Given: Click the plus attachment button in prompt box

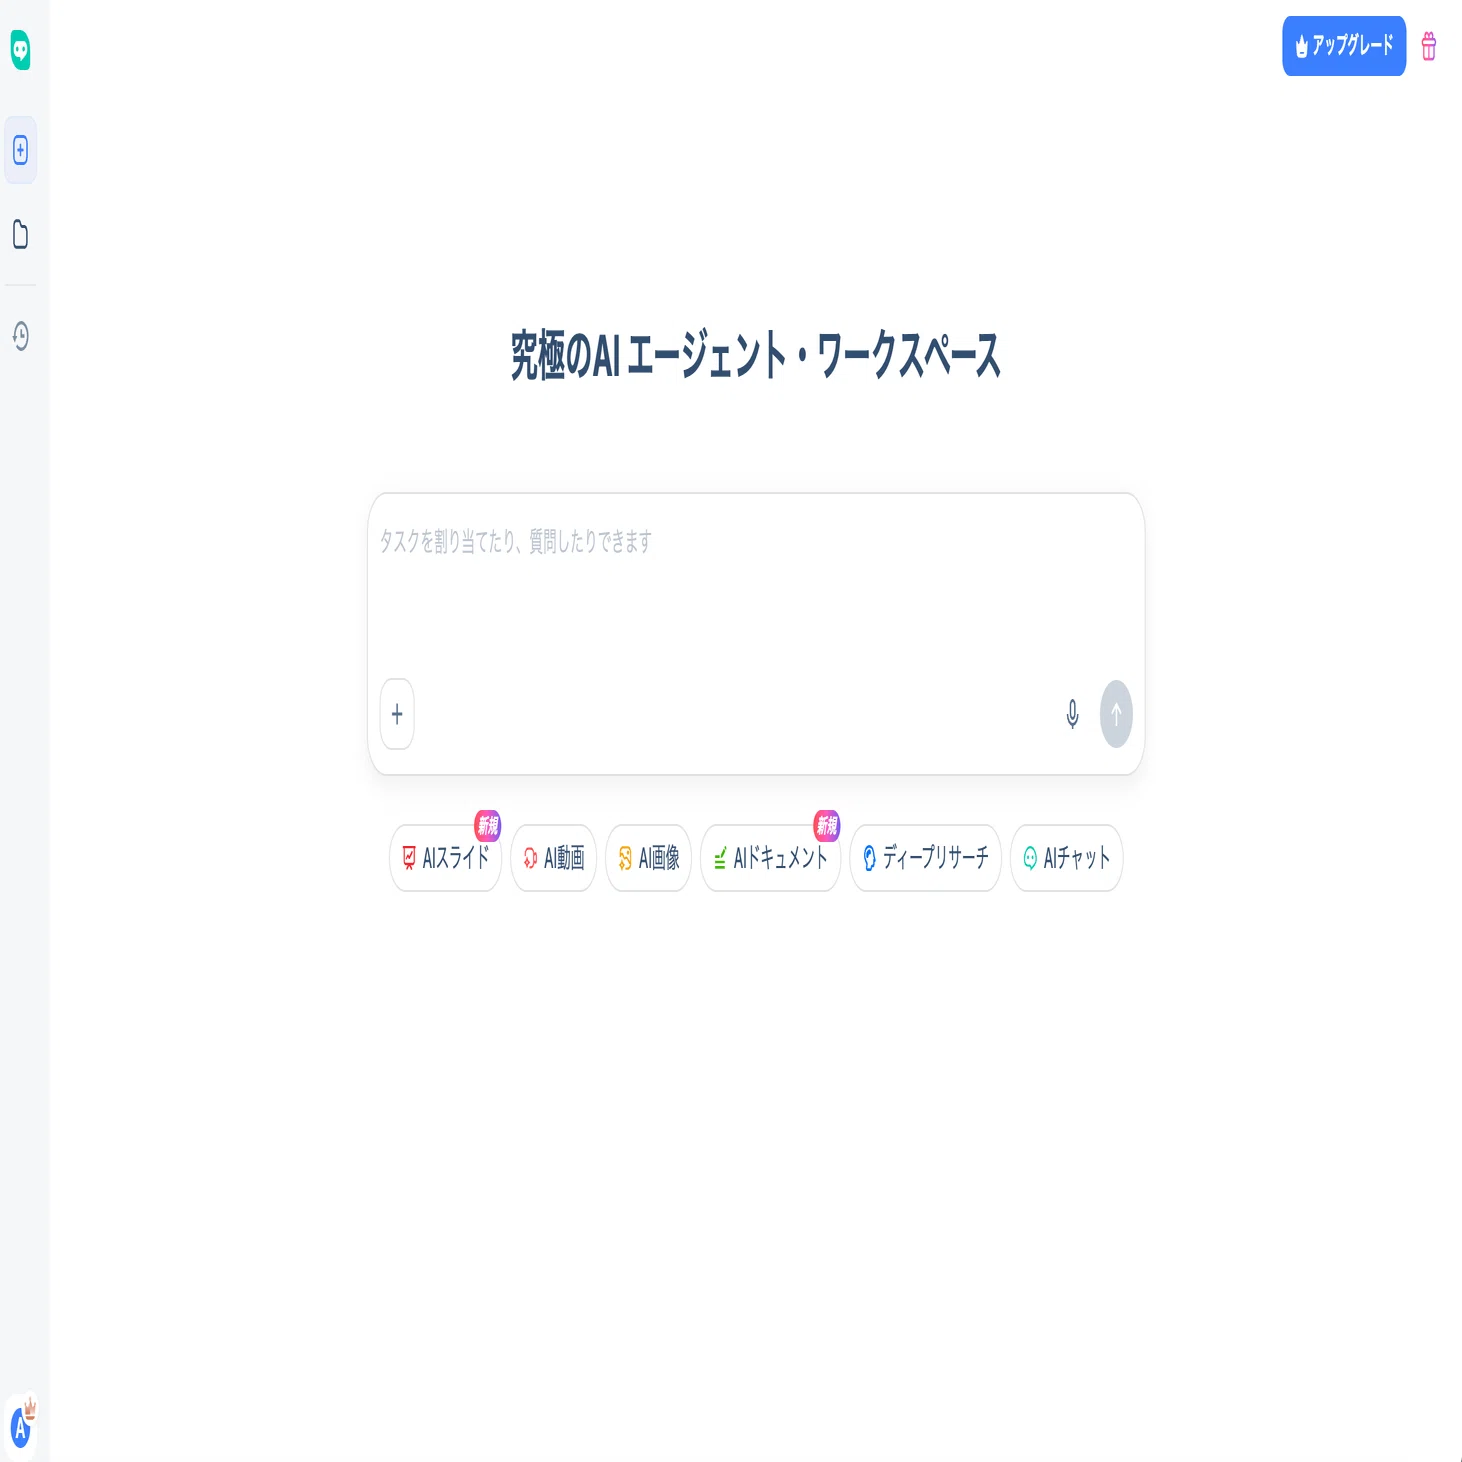Looking at the screenshot, I should [397, 714].
